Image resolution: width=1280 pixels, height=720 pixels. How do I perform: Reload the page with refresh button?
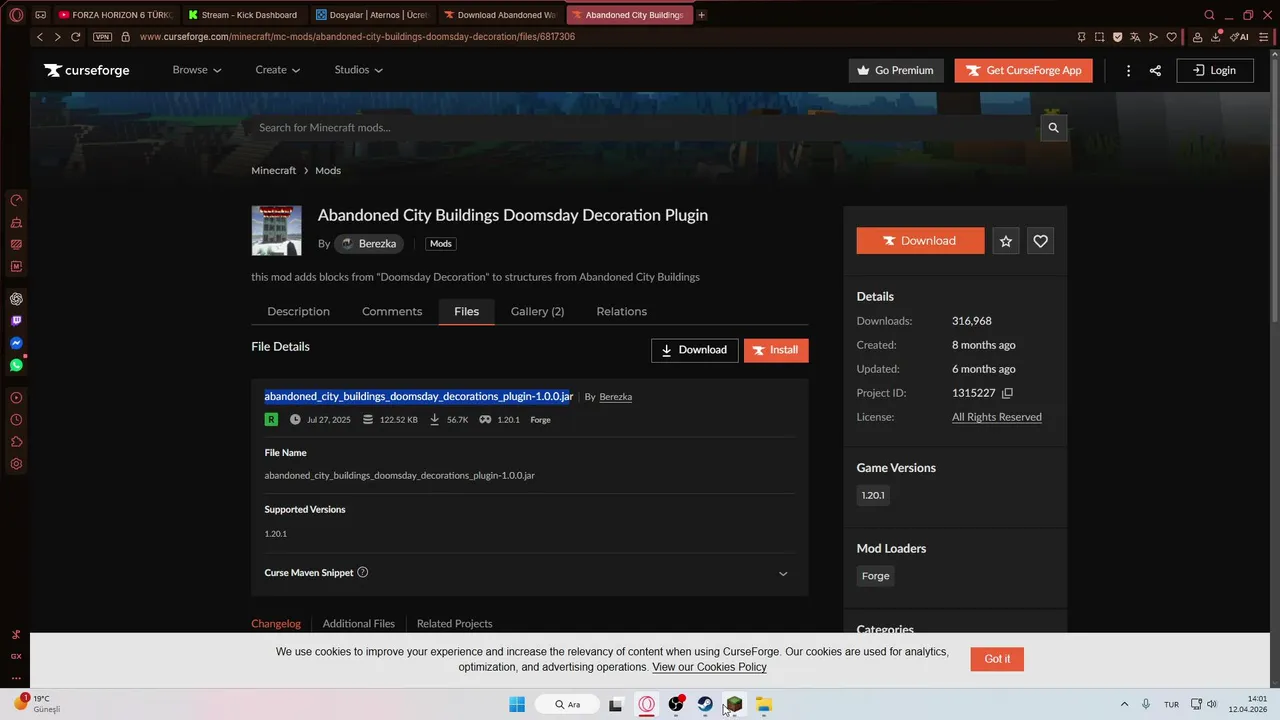pyautogui.click(x=75, y=37)
